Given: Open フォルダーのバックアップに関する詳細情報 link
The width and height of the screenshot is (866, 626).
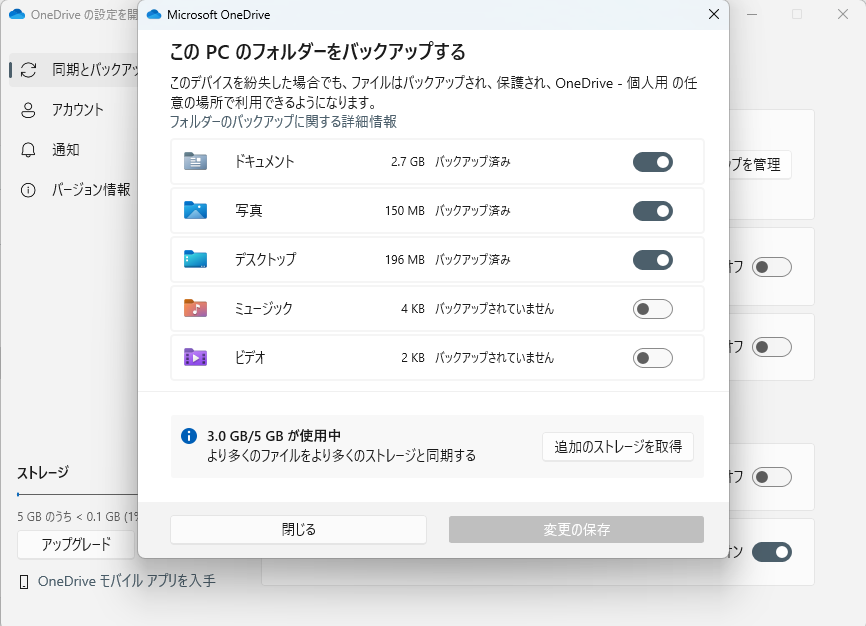Looking at the screenshot, I should pos(283,122).
